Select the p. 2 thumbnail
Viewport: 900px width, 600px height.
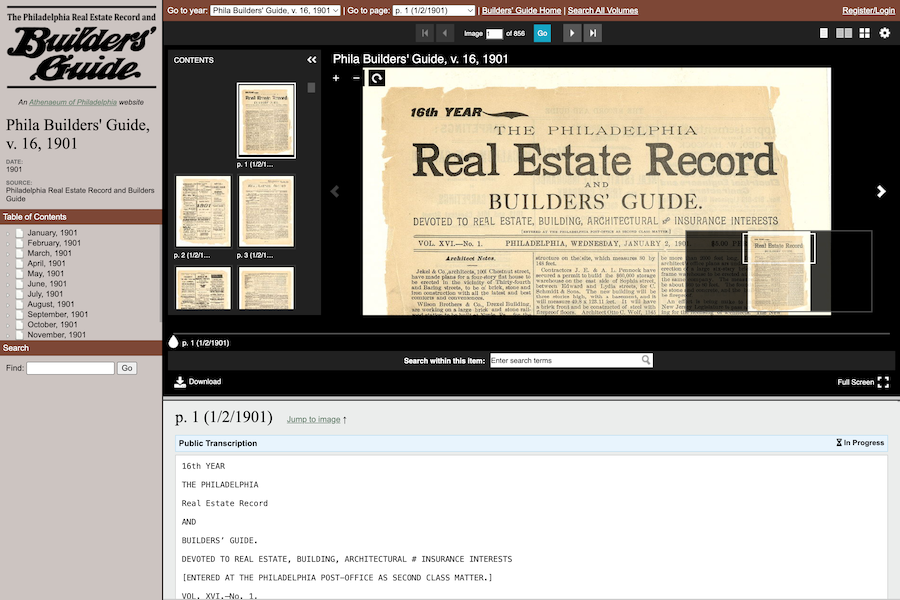(203, 211)
